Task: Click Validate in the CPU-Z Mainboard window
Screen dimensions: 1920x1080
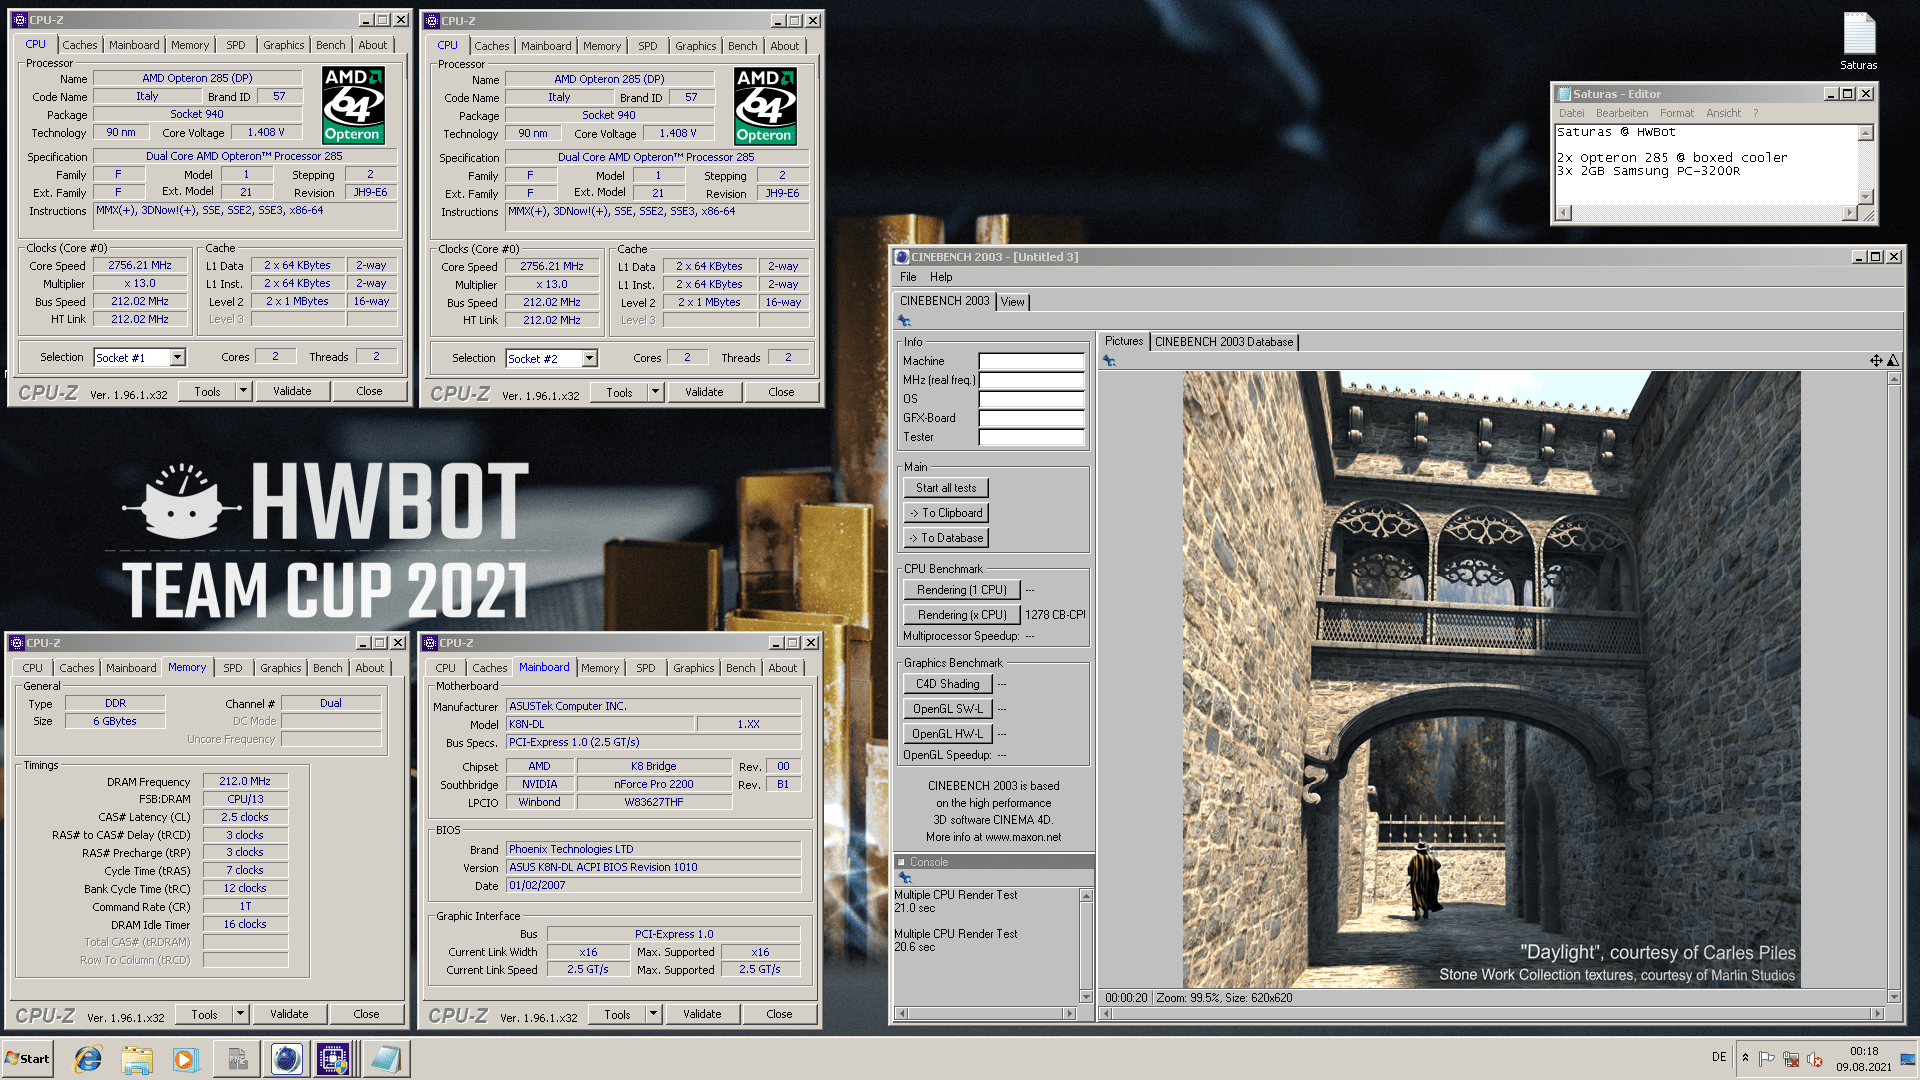Action: pos(702,1014)
